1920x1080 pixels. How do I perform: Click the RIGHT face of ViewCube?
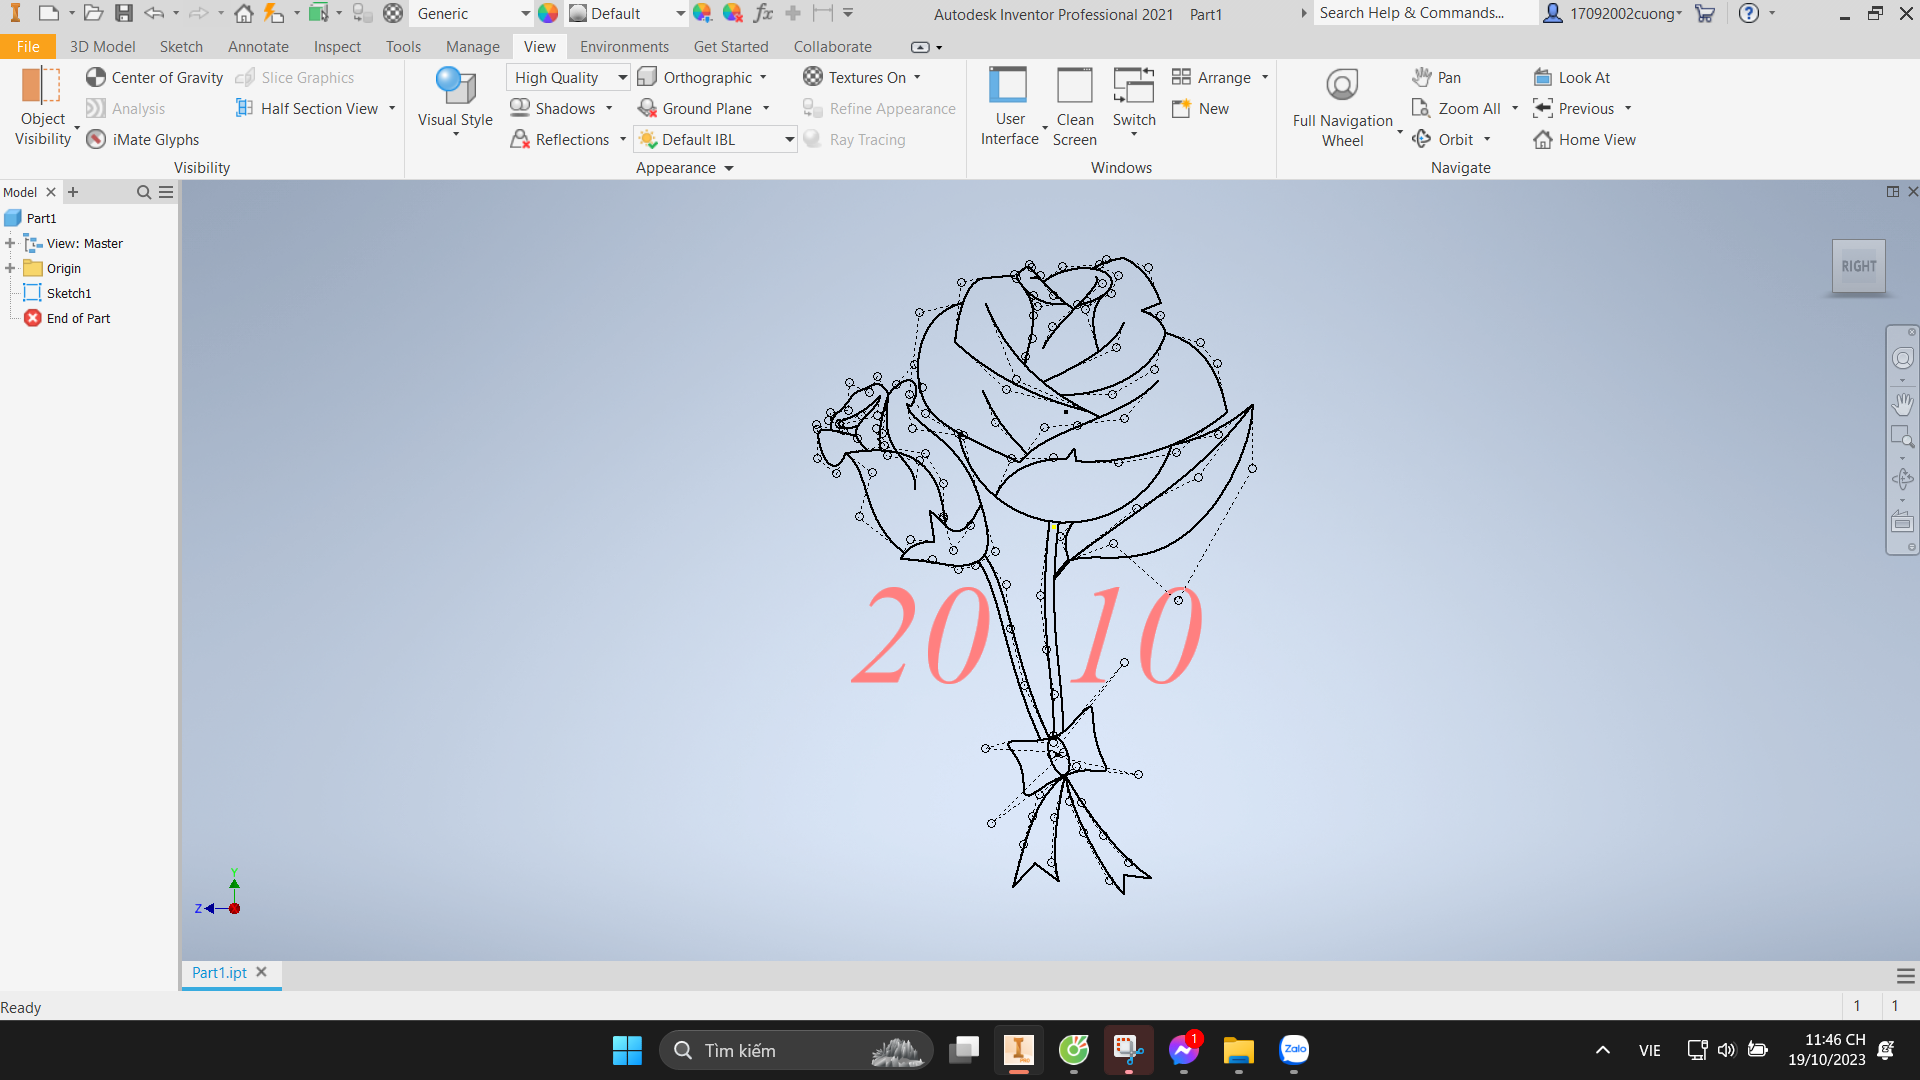(1858, 266)
